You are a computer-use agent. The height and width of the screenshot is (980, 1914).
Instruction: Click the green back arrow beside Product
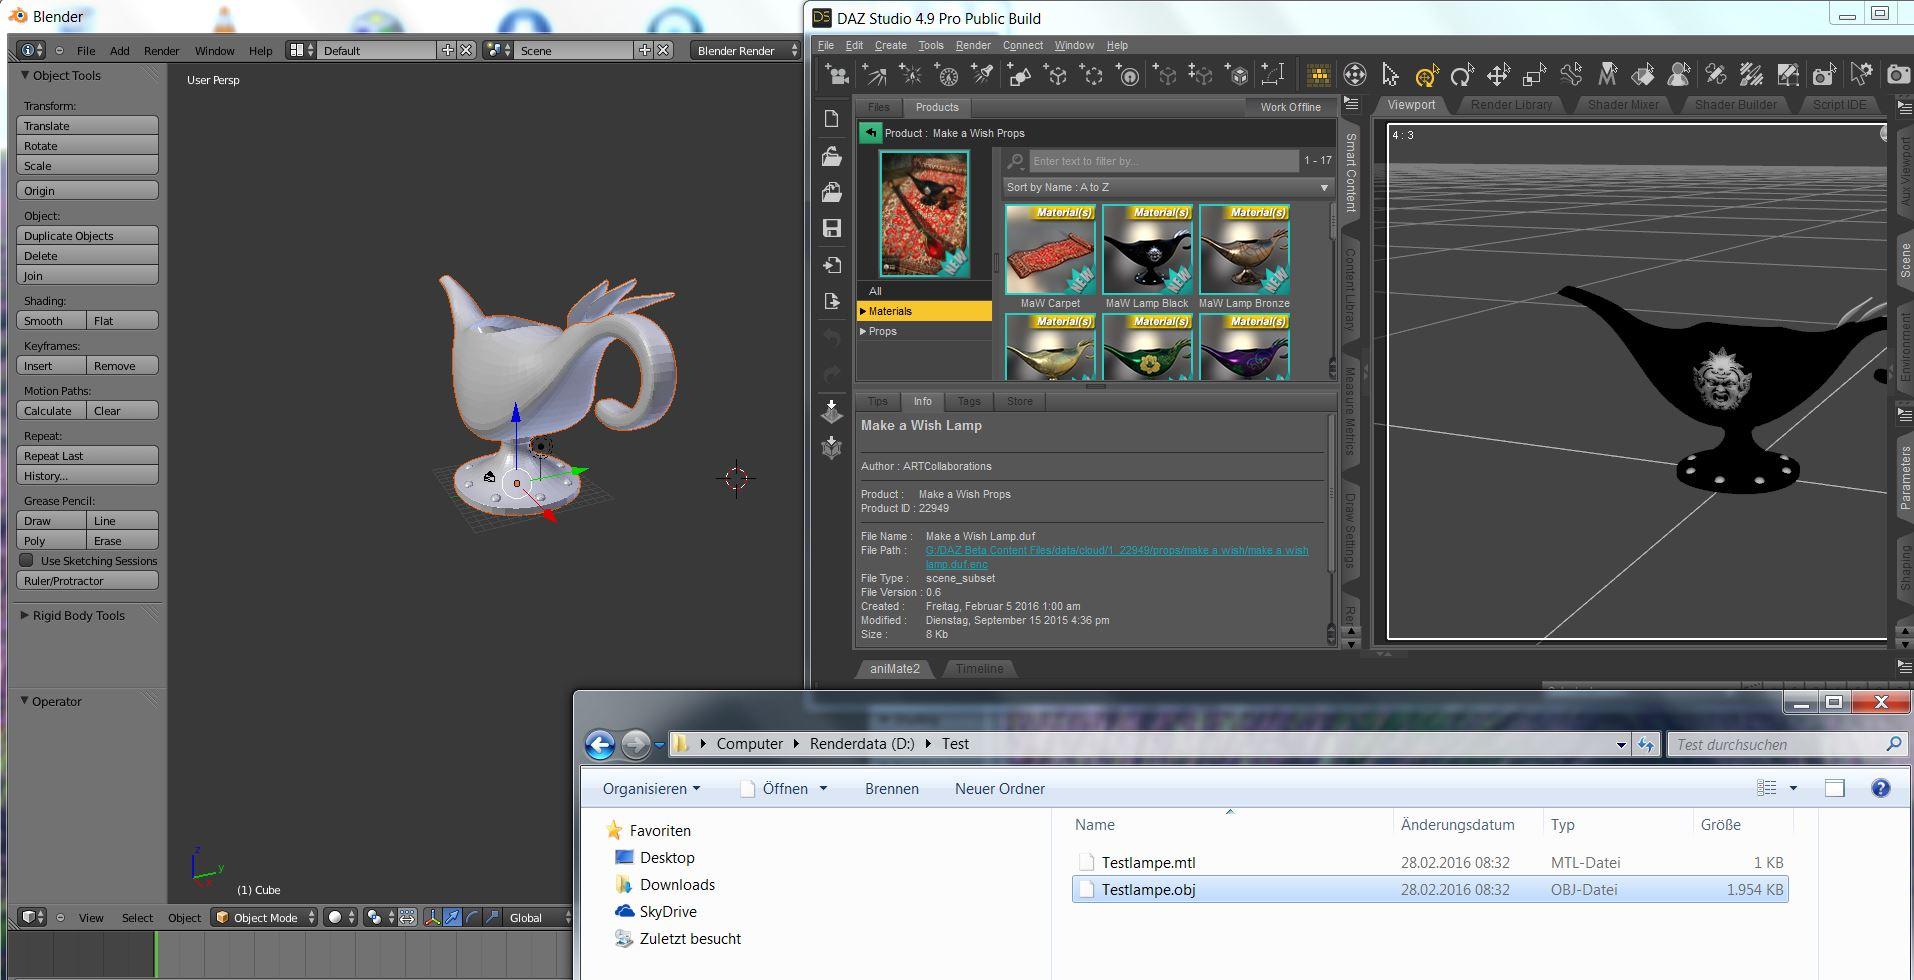[870, 133]
